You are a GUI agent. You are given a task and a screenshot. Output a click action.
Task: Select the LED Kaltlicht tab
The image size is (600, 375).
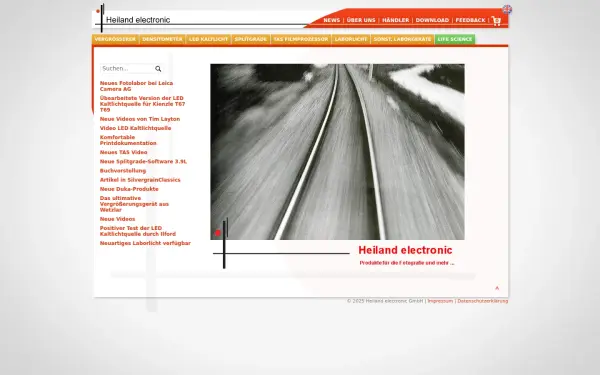209,39
